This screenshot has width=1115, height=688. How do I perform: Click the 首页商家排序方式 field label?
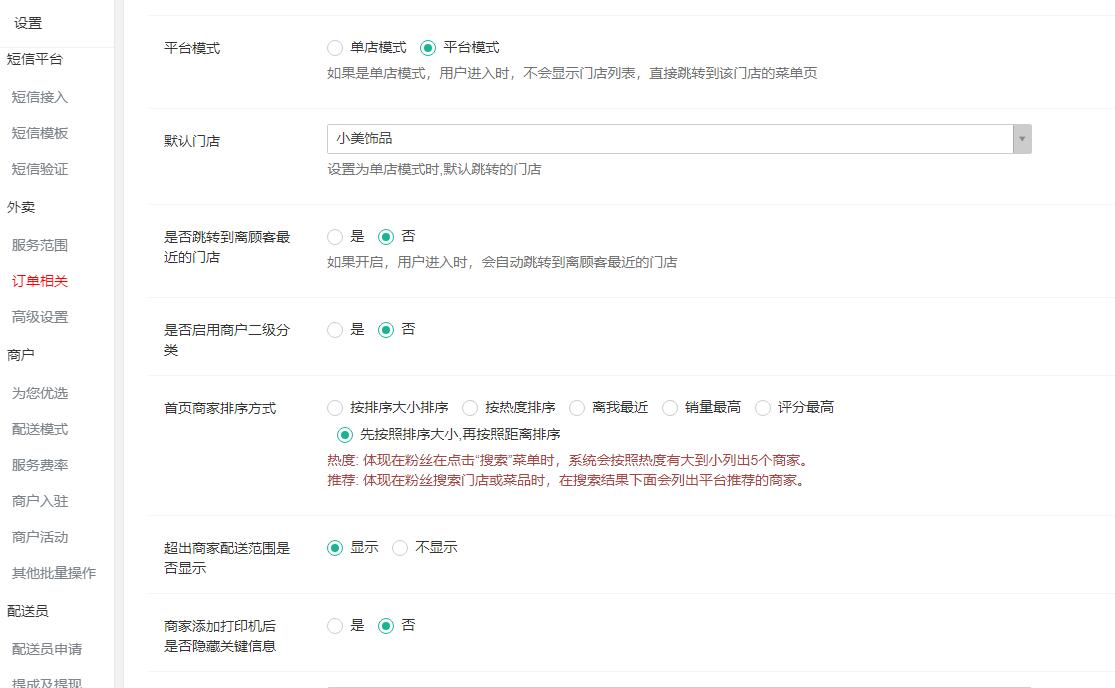tap(220, 409)
